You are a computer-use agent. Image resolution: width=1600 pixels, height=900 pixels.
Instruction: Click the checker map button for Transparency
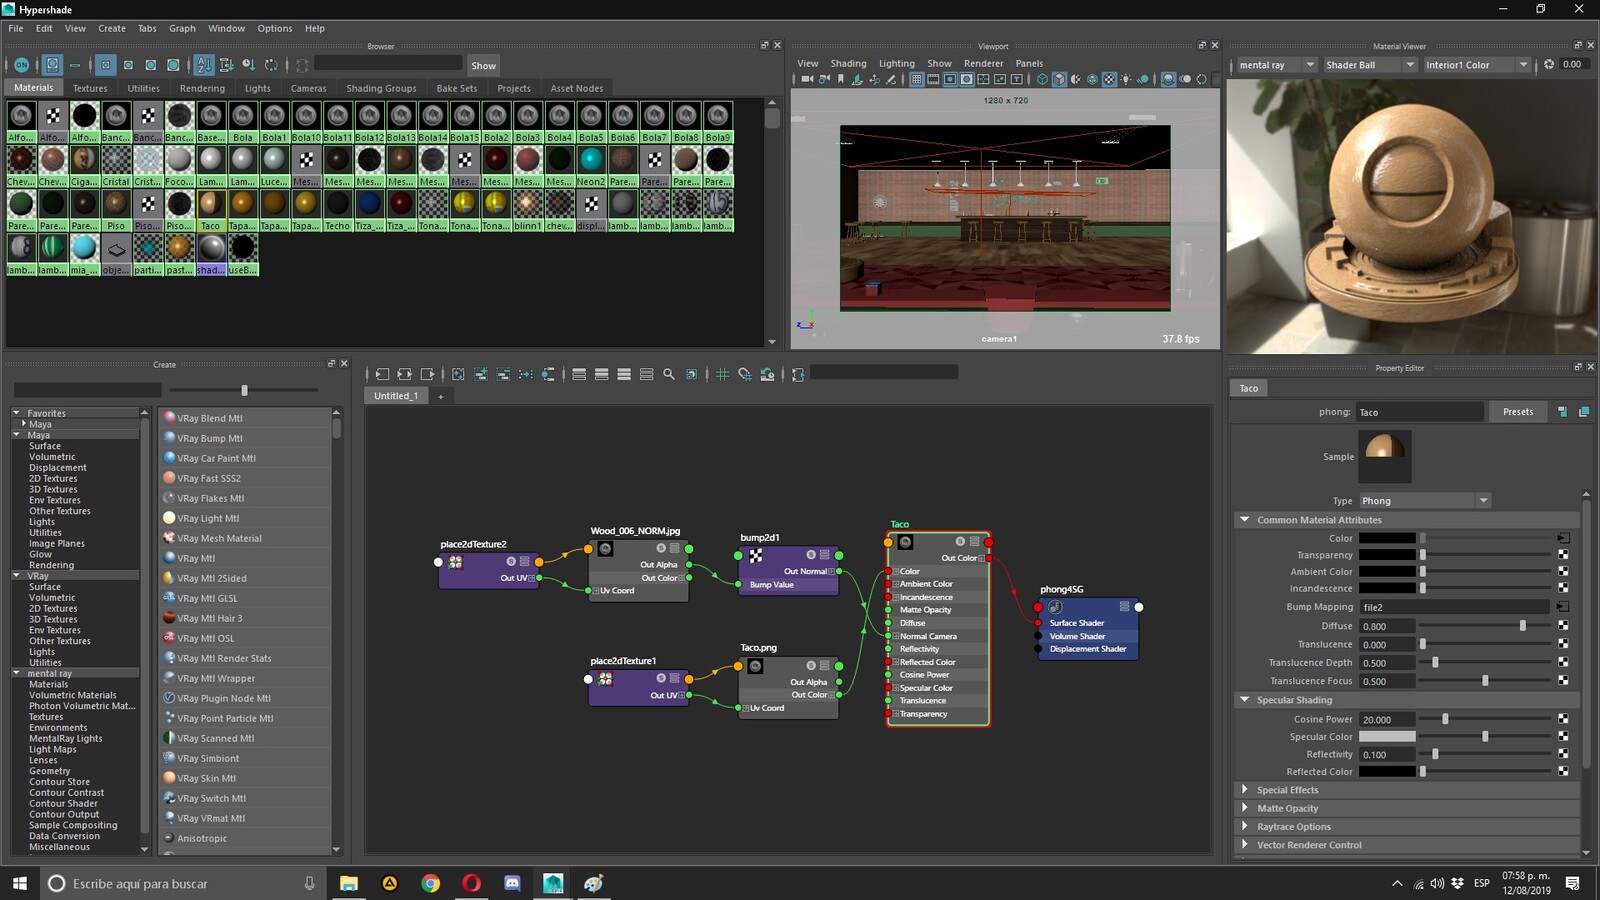click(x=1562, y=555)
